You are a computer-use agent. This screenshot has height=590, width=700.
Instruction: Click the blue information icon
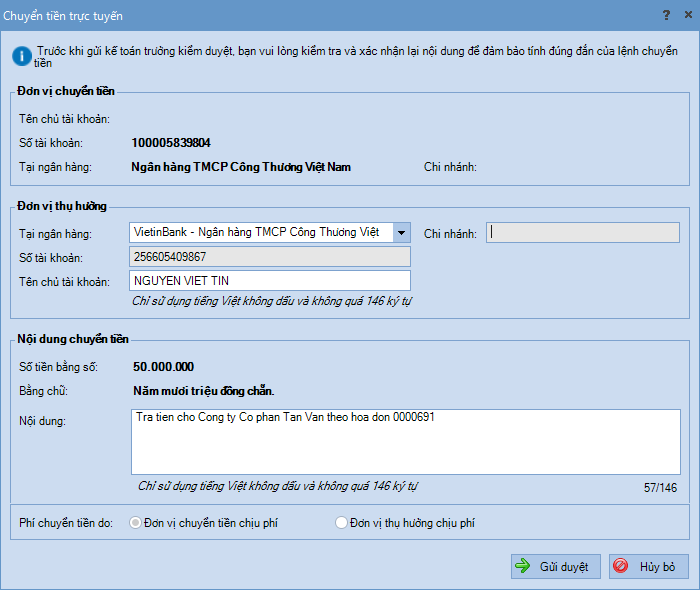(22, 56)
